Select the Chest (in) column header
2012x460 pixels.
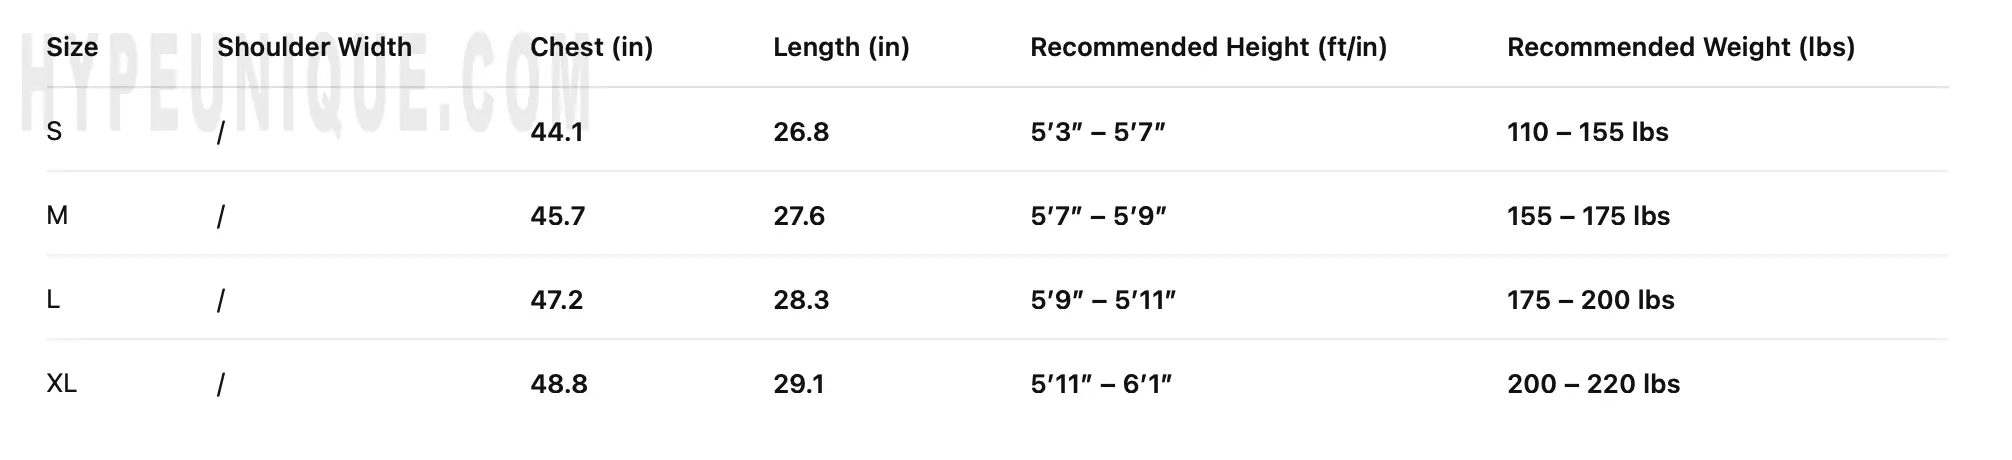(591, 47)
